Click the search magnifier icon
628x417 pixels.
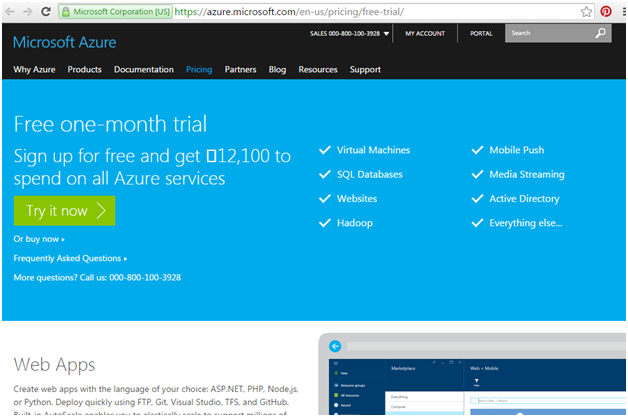(x=600, y=33)
